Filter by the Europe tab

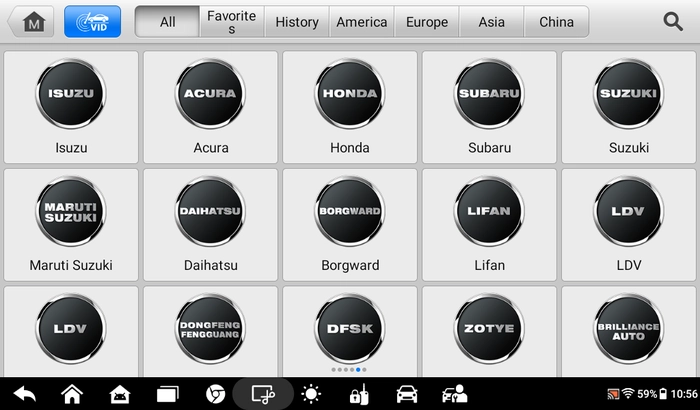tap(427, 21)
